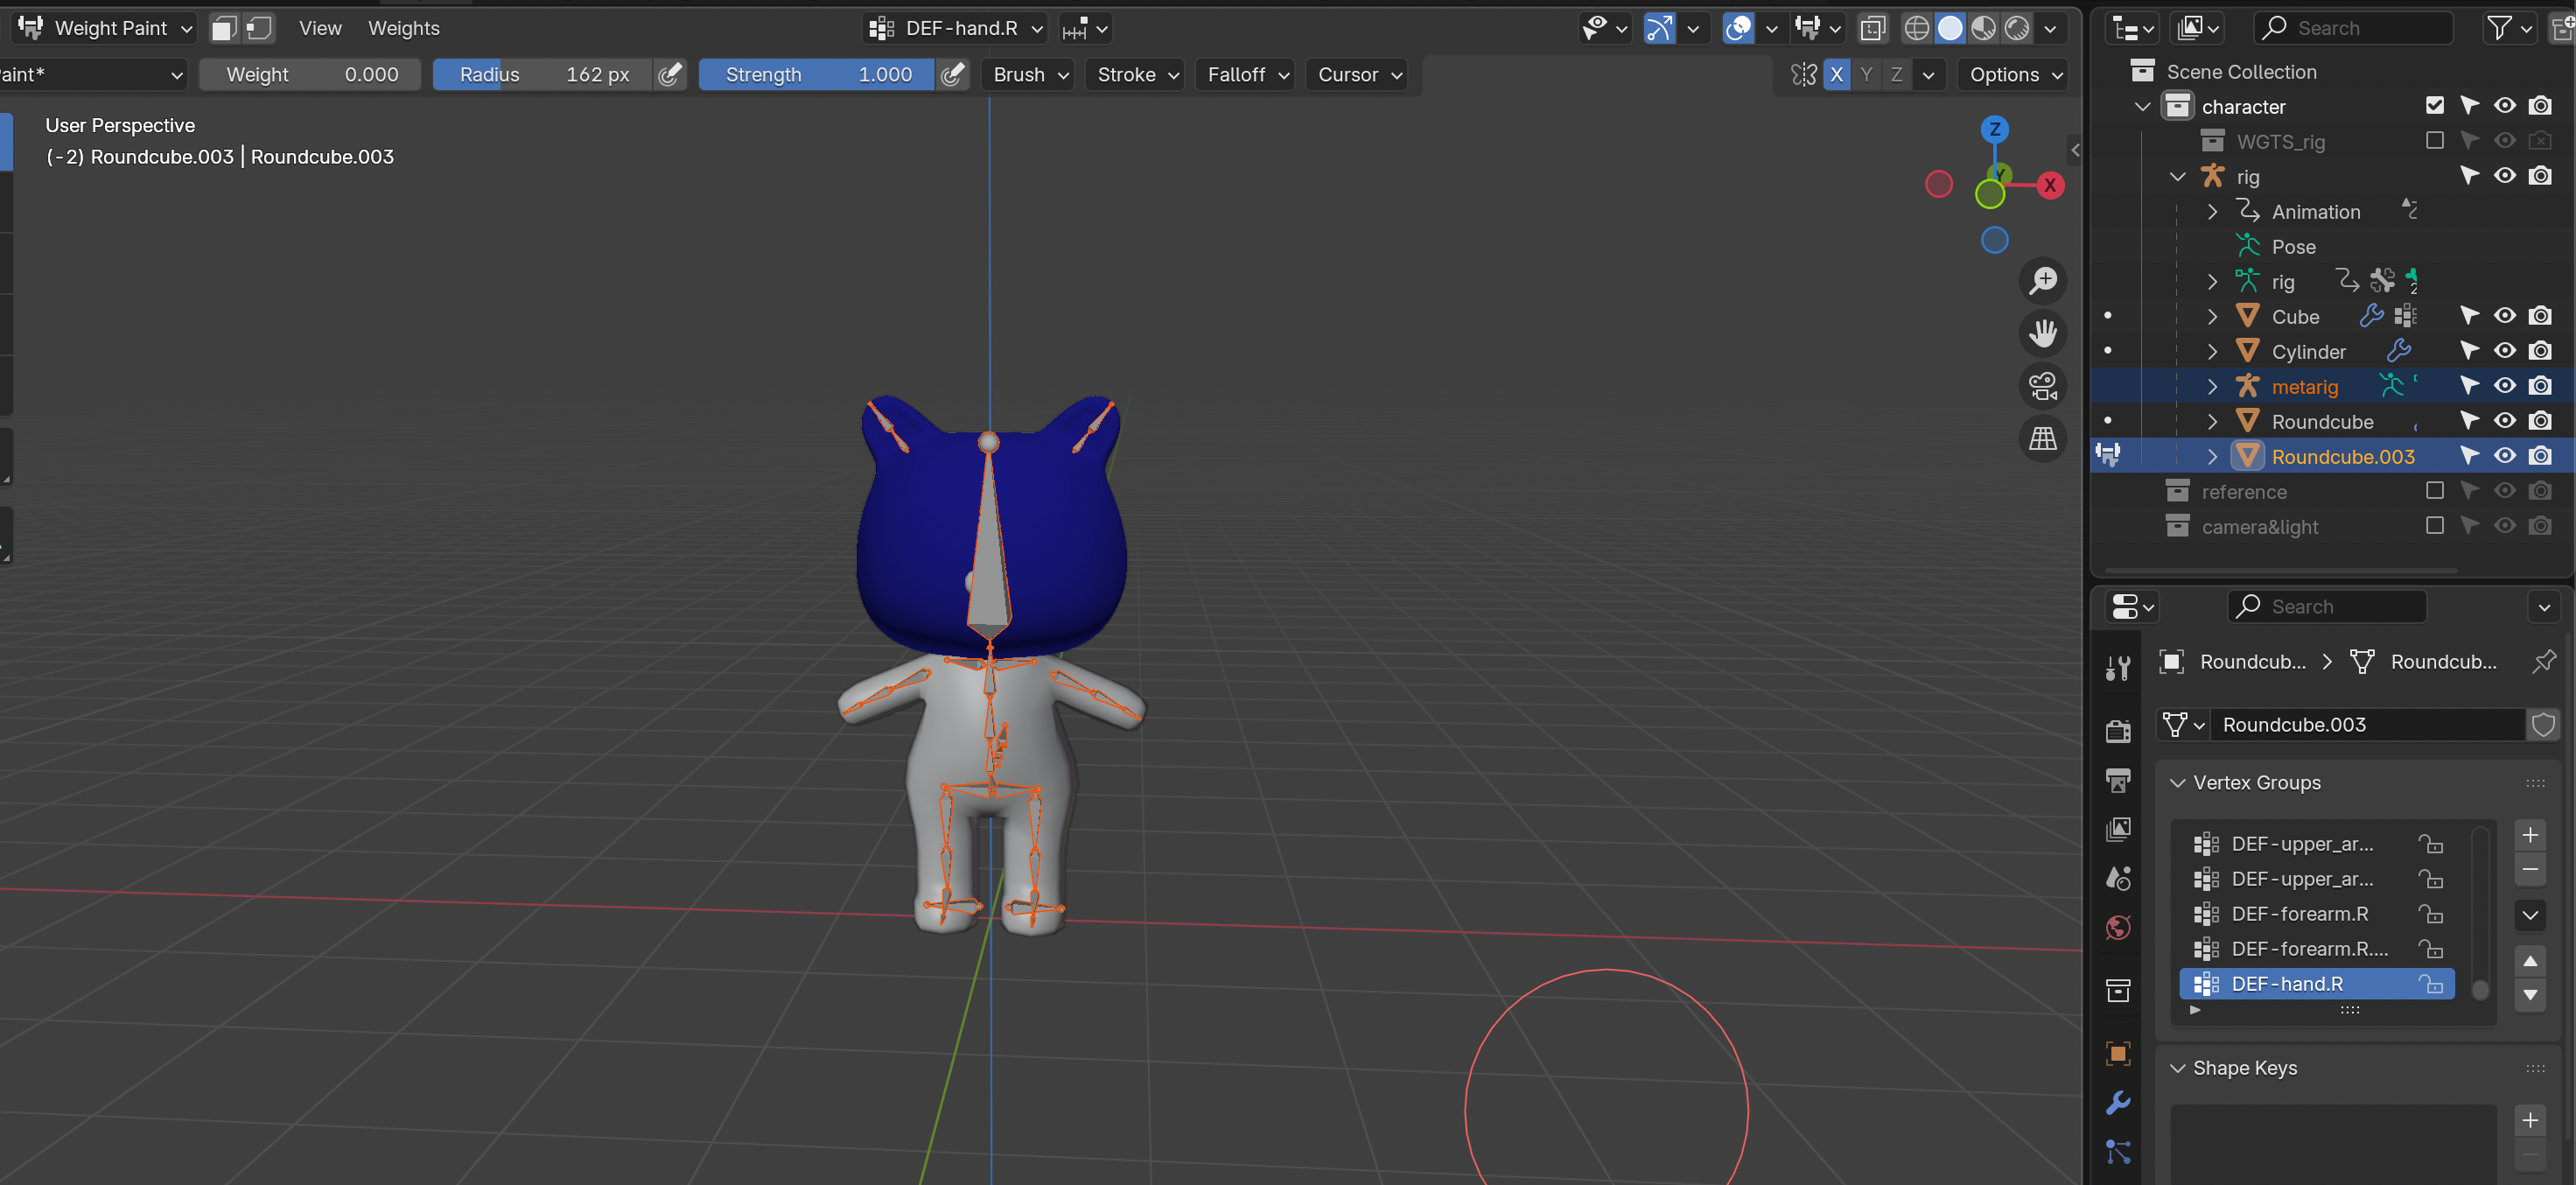2576x1185 pixels.
Task: Open the Weights menu
Action: (x=403, y=28)
